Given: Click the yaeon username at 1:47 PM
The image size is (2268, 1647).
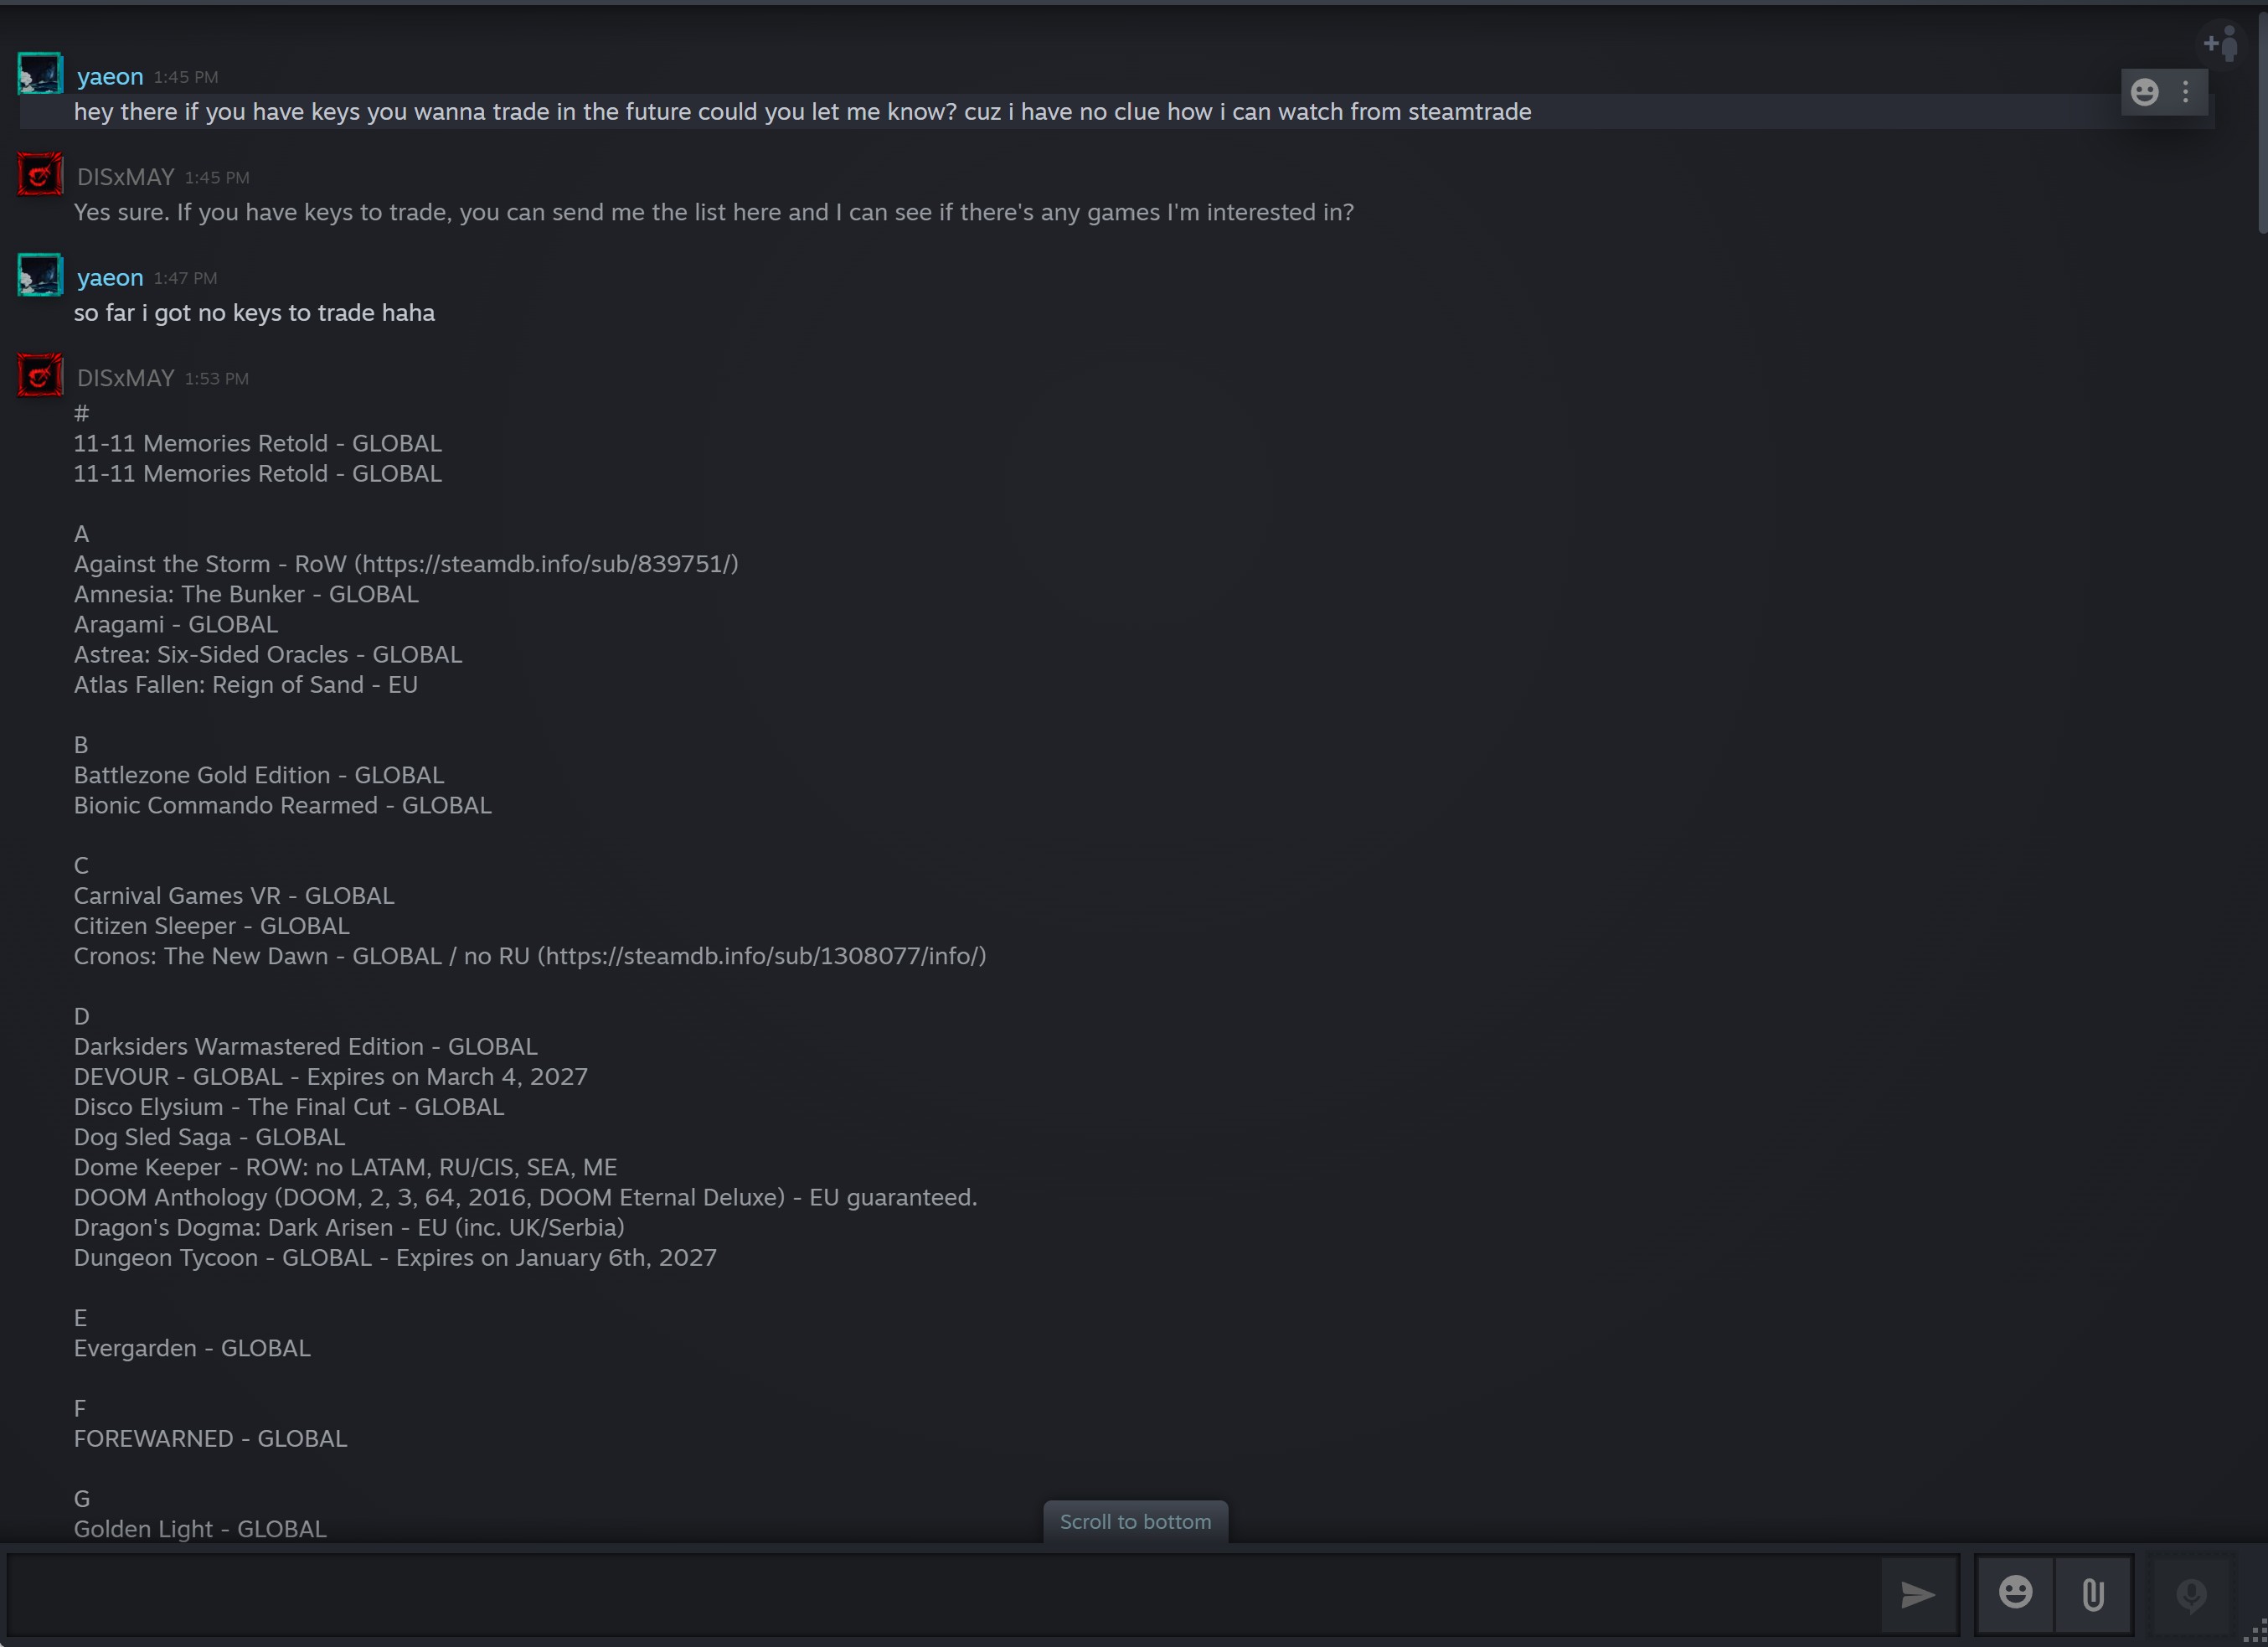Looking at the screenshot, I should tap(110, 277).
